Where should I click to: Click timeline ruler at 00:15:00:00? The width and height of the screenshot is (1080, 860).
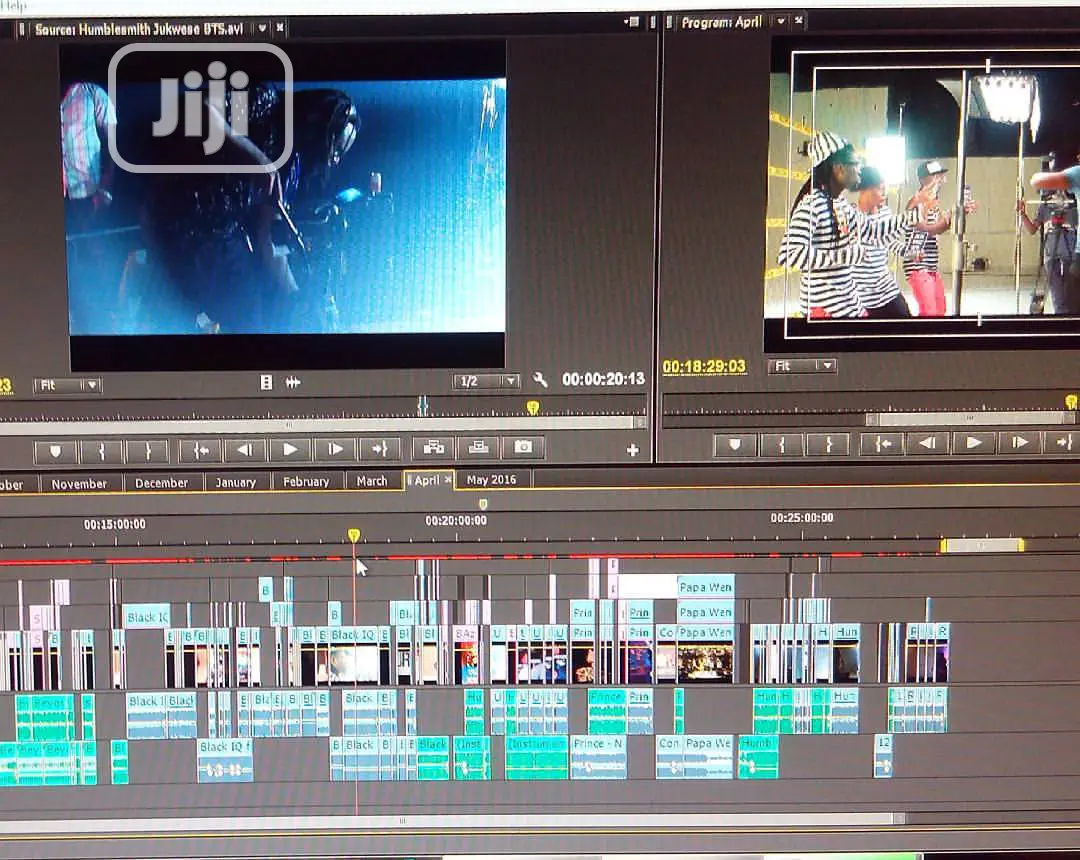click(114, 525)
